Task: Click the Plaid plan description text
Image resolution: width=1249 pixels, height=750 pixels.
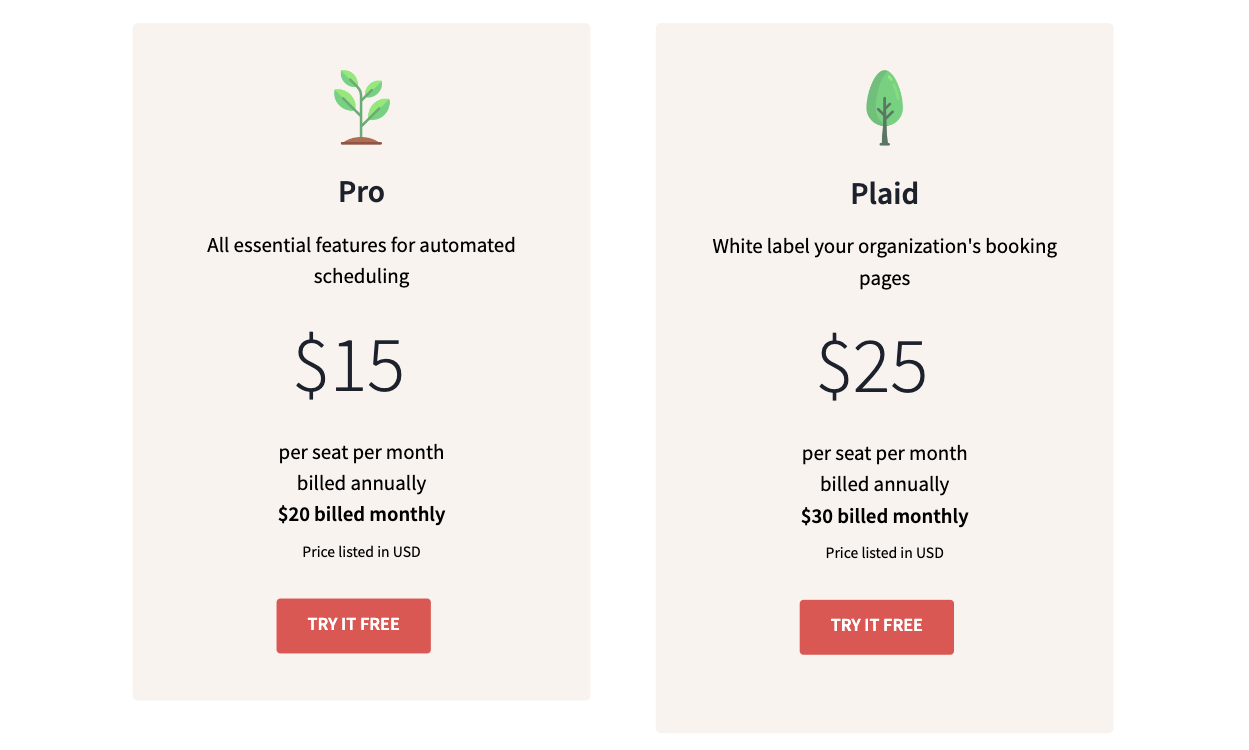Action: pyautogui.click(x=884, y=261)
